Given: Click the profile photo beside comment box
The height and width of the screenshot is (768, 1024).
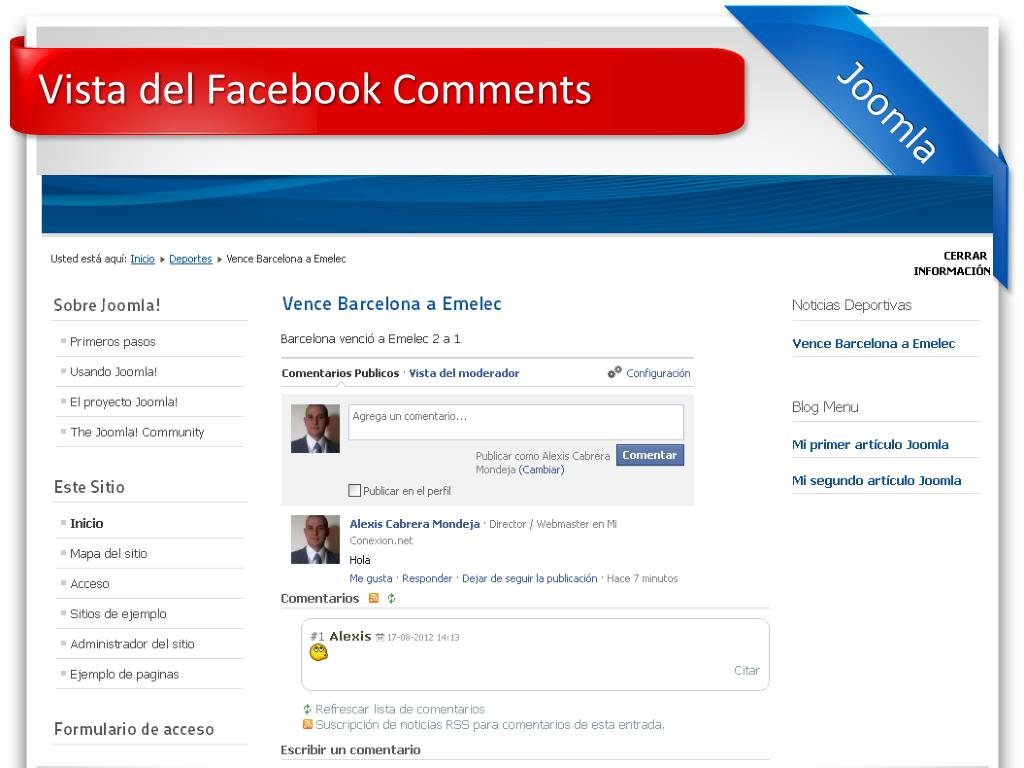Looking at the screenshot, I should coord(315,428).
